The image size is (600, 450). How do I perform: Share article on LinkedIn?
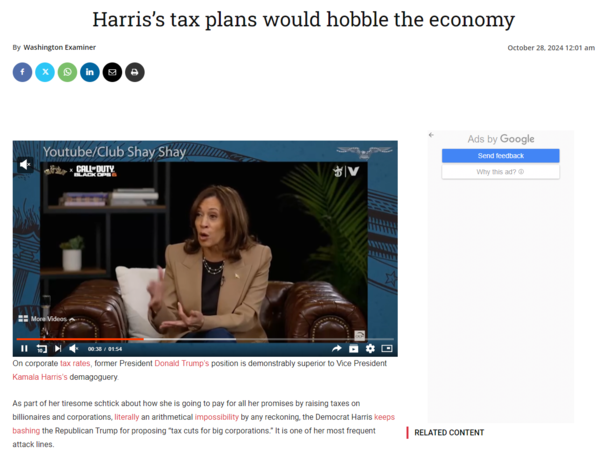pos(90,72)
